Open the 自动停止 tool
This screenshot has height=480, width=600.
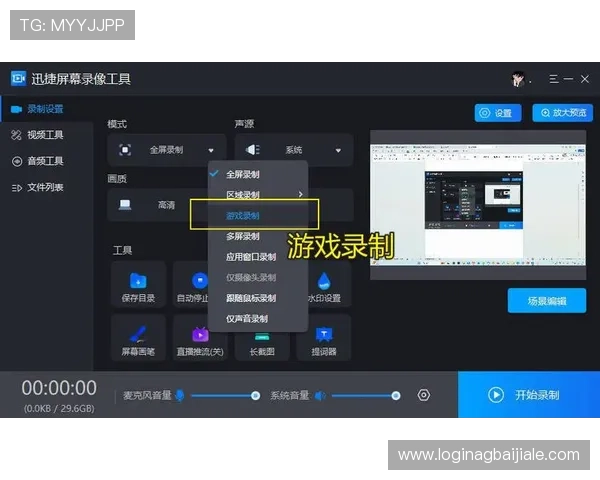coord(191,284)
